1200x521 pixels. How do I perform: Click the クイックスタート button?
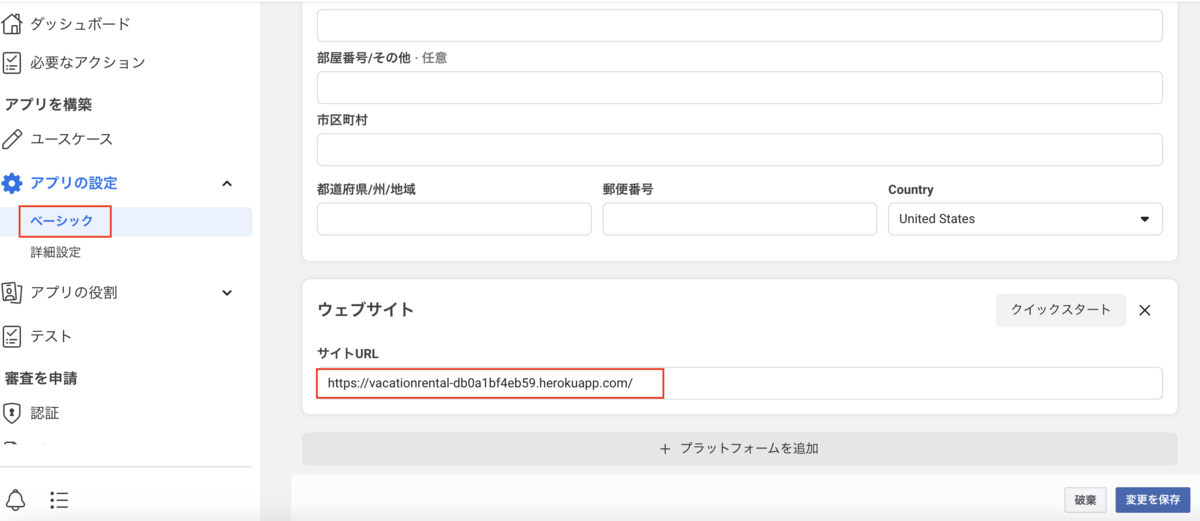pos(1061,310)
